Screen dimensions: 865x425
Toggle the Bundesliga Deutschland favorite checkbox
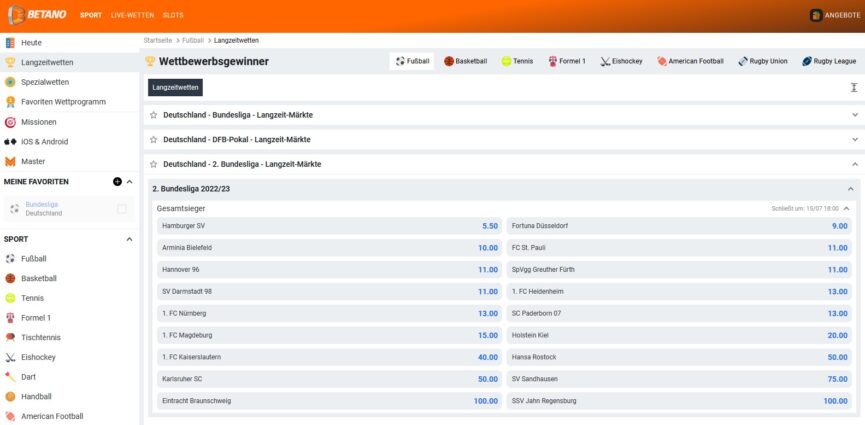[121, 209]
